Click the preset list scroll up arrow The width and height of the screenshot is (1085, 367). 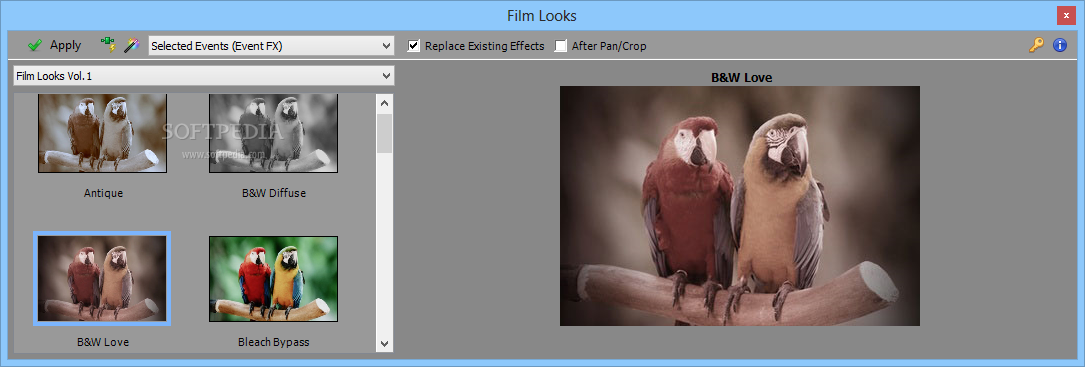[x=385, y=103]
